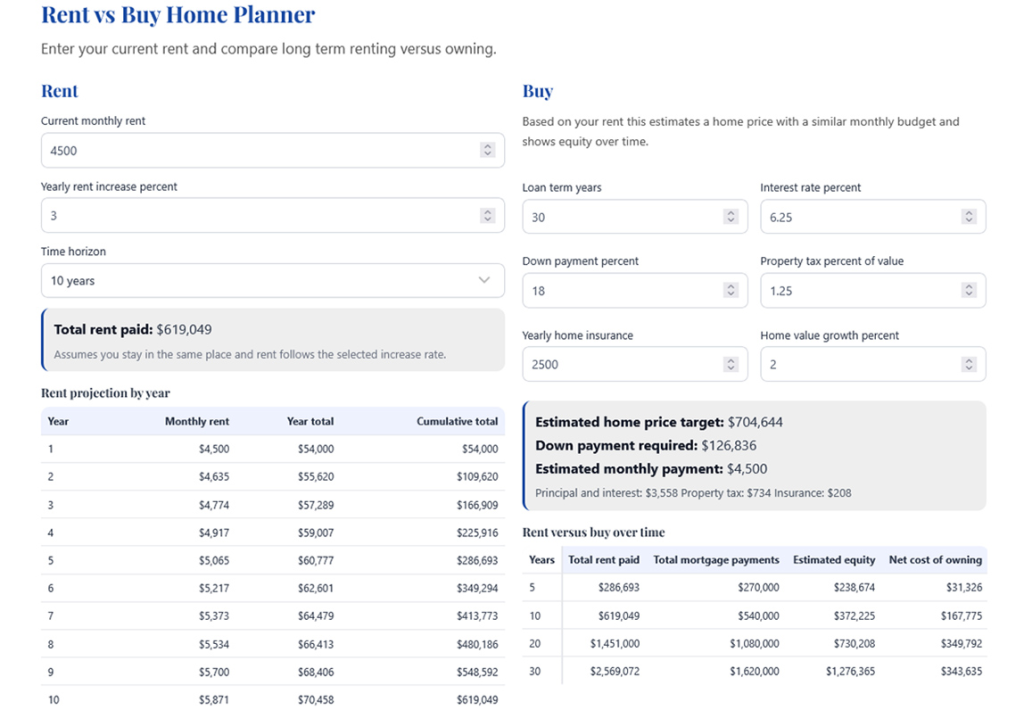The image size is (1024, 710).
Task: Click the Down payment percent stepper arrows
Action: pos(730,291)
